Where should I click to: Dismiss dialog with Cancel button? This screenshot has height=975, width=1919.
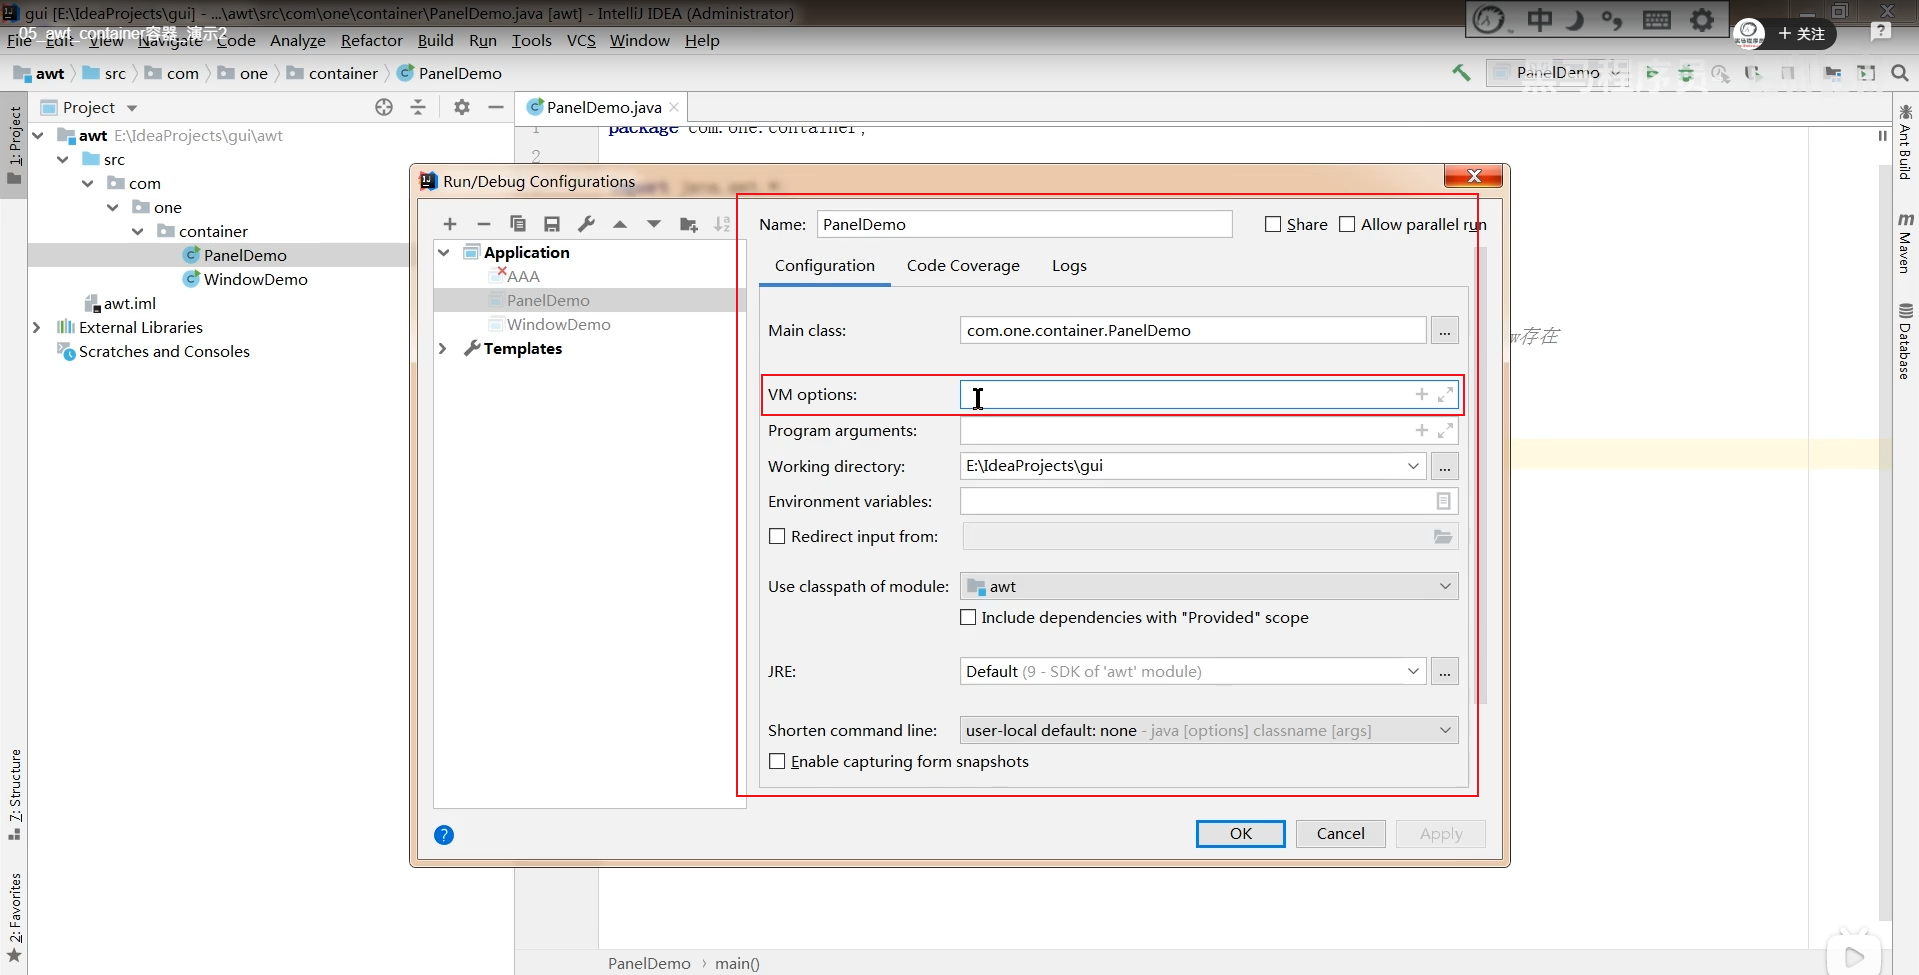[x=1340, y=834]
